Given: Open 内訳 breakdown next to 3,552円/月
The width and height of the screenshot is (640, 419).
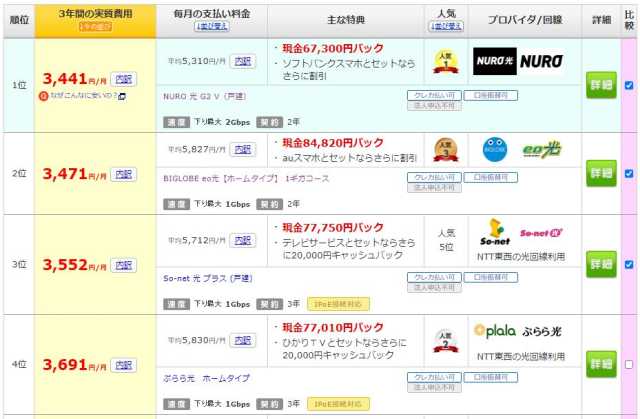Looking at the screenshot, I should coord(124,265).
